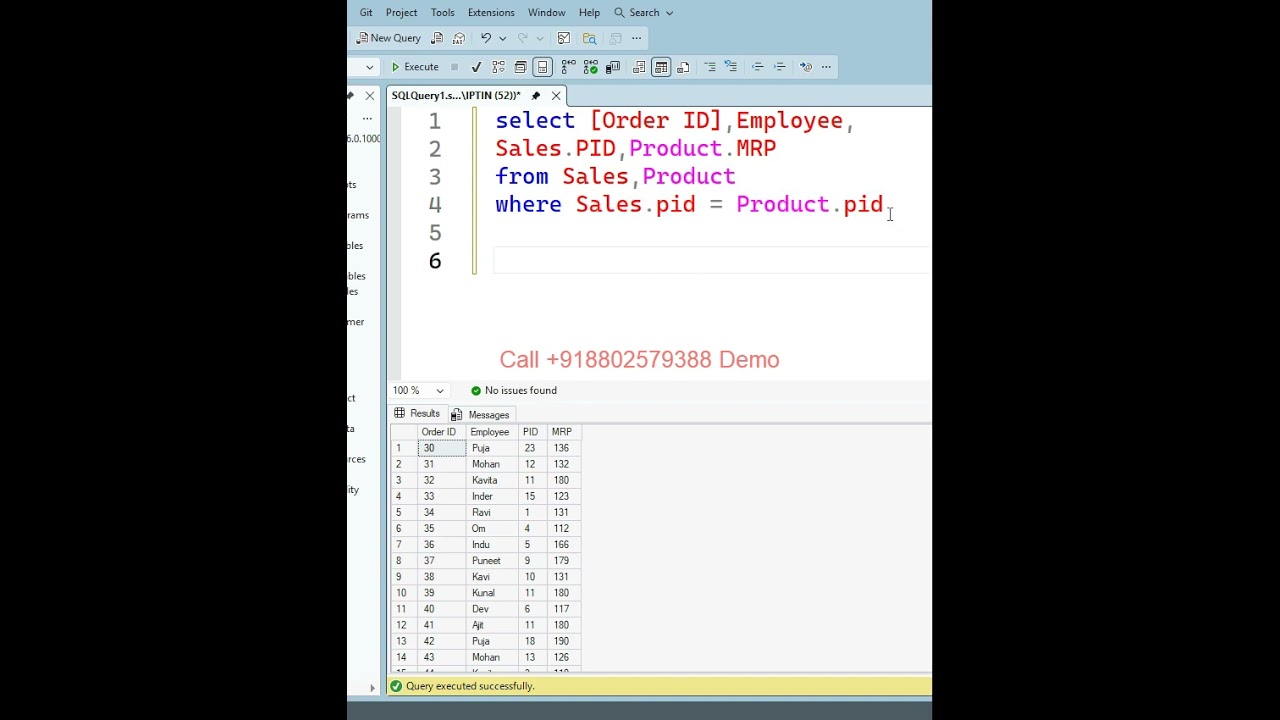1280x720 pixels.
Task: Close the SQLQuery1 document tab
Action: [x=556, y=96]
